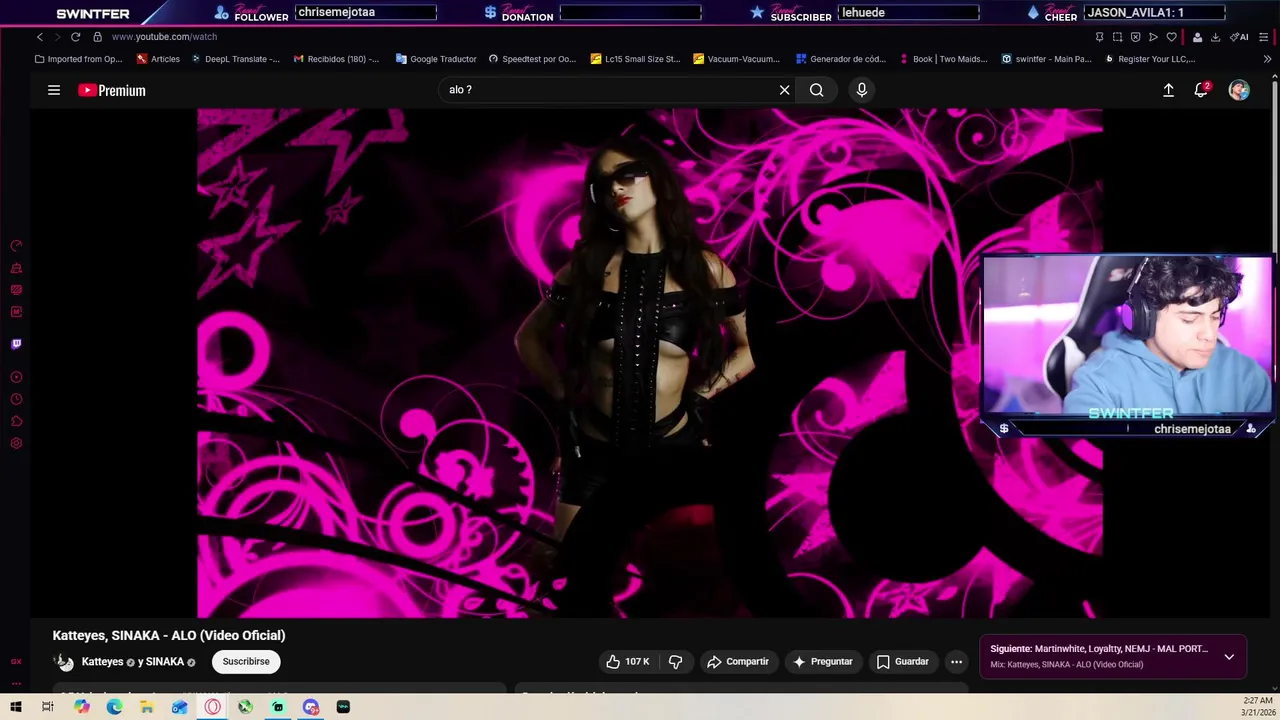
Task: Open the Preguntar button
Action: 822,661
